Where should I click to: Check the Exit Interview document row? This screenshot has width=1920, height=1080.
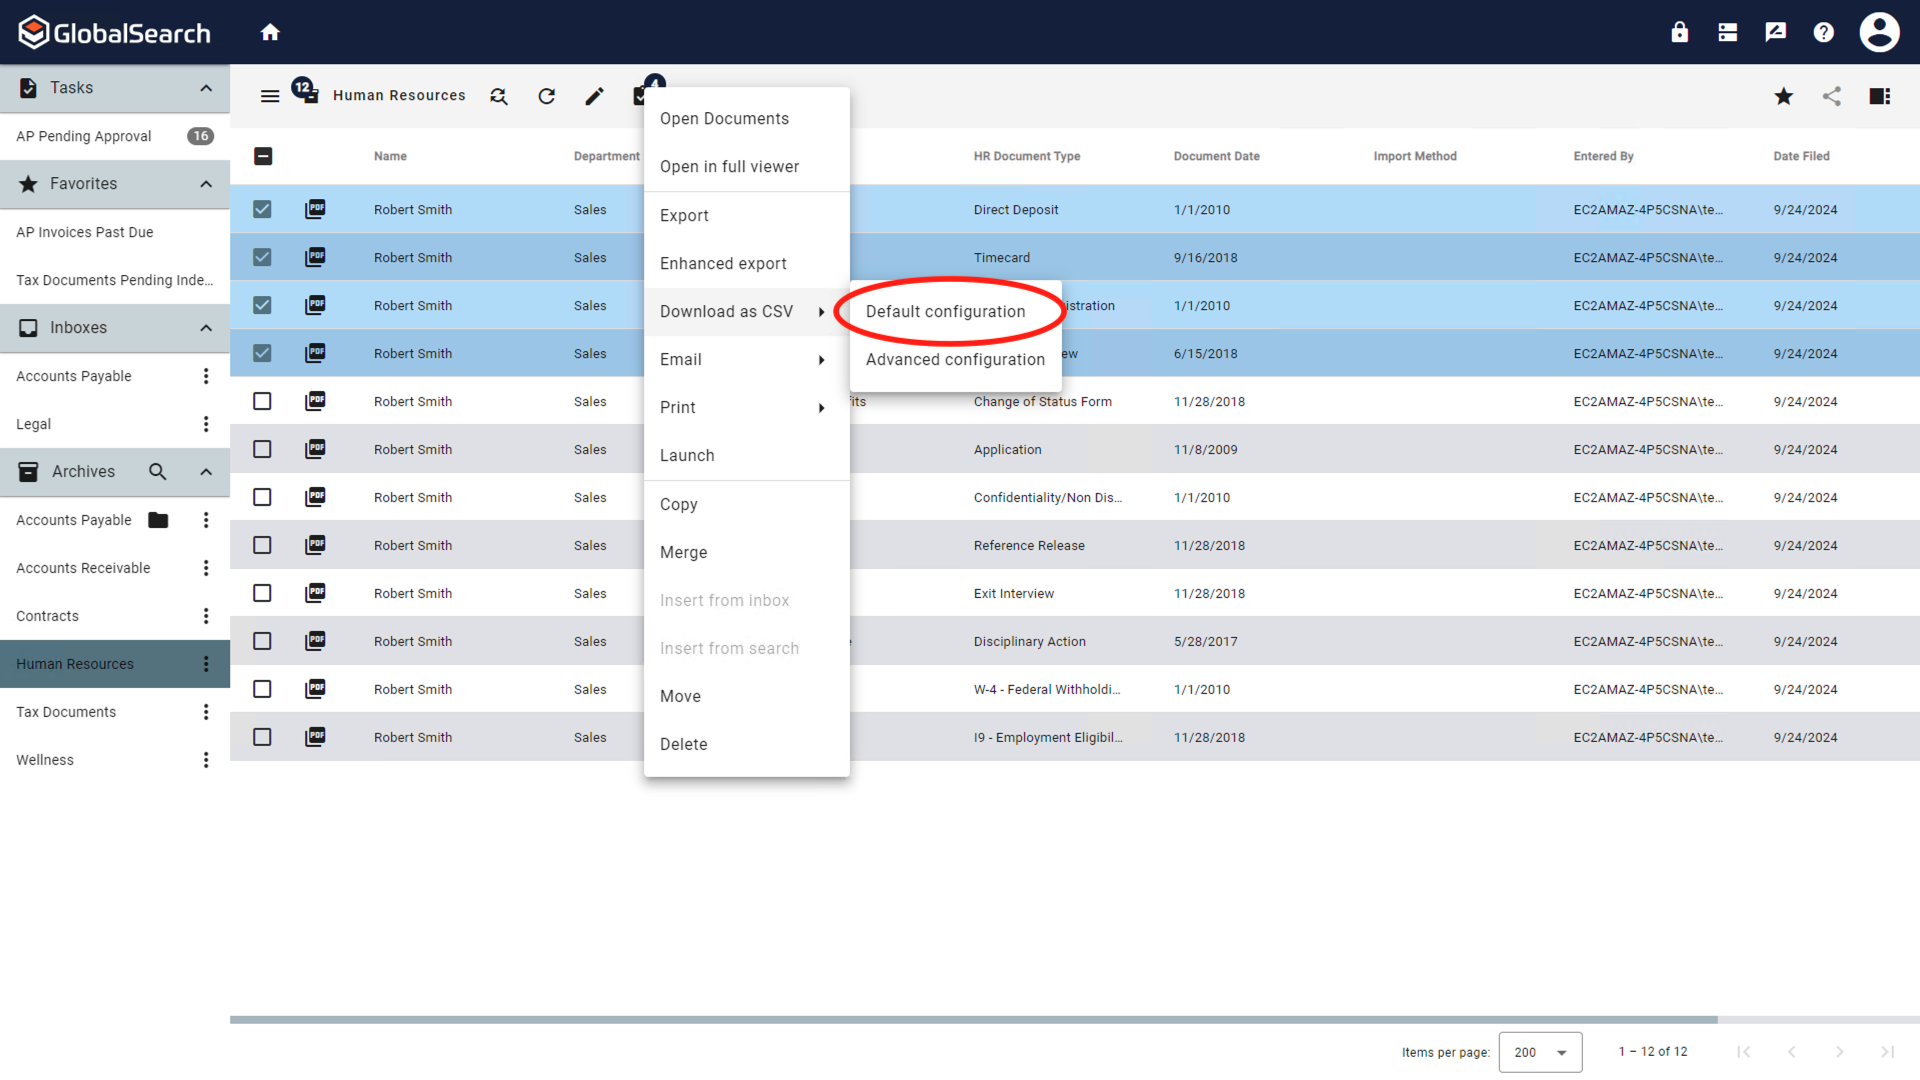coord(261,593)
